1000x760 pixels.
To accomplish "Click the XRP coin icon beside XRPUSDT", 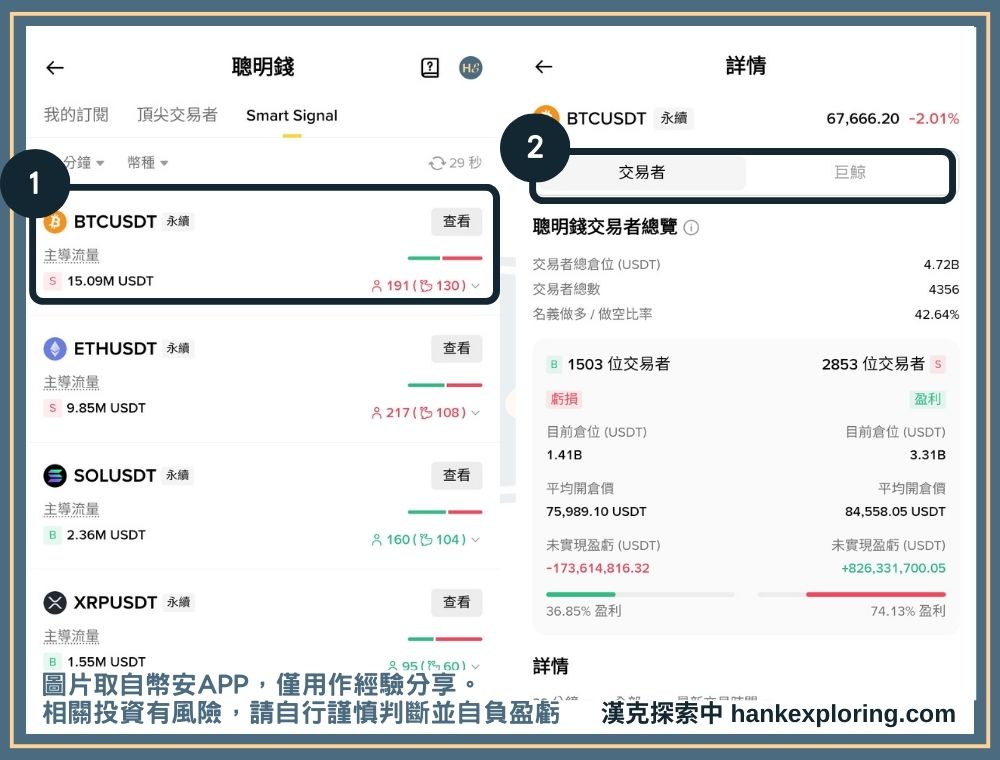I will tap(54, 603).
